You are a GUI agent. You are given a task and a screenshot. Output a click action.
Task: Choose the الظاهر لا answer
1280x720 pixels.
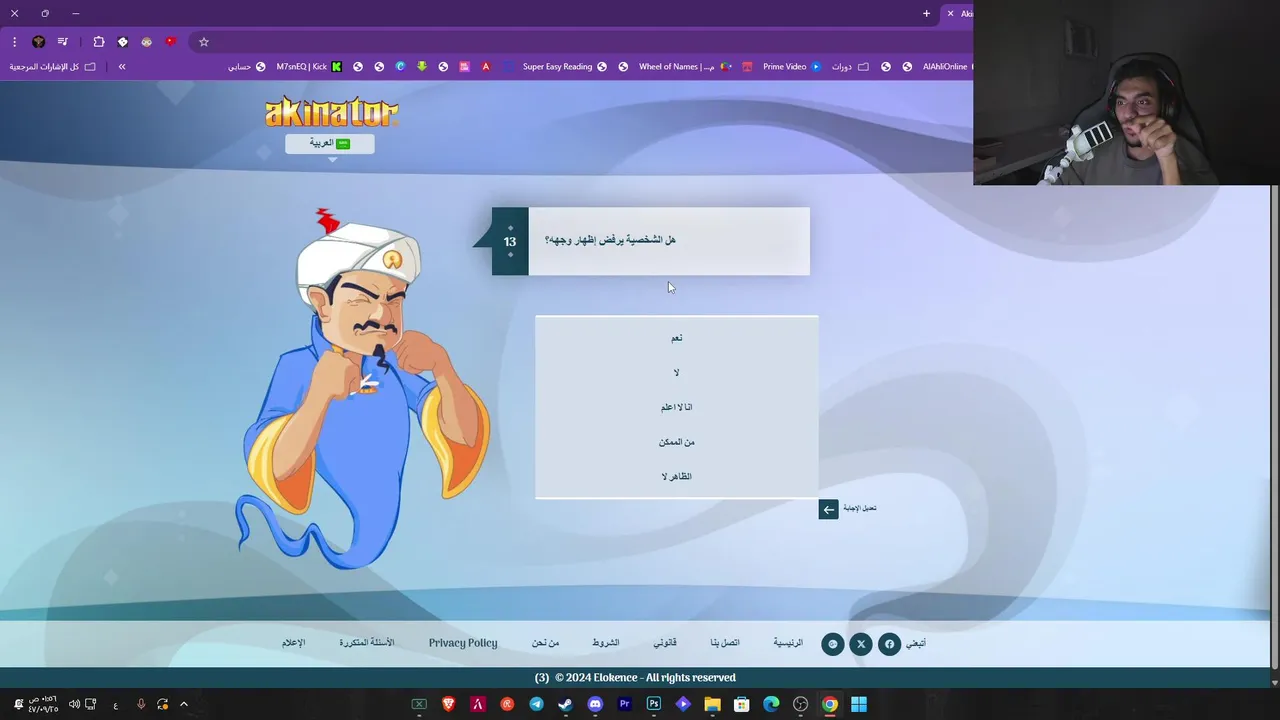pyautogui.click(x=677, y=476)
